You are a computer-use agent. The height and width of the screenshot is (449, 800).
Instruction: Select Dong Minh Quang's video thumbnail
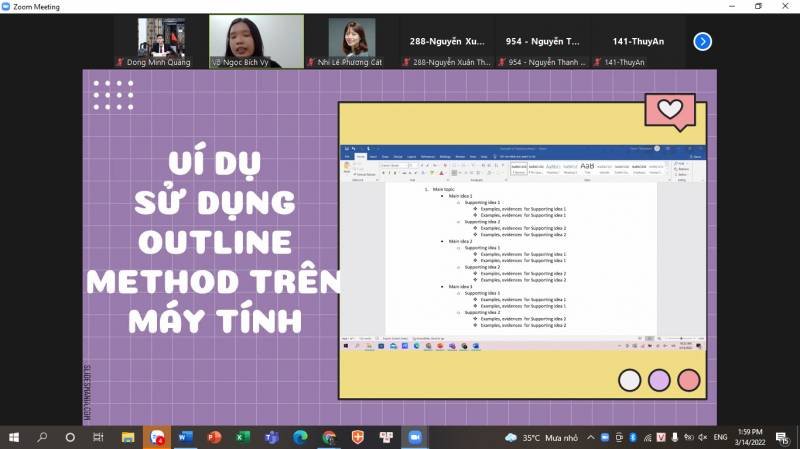tap(160, 41)
